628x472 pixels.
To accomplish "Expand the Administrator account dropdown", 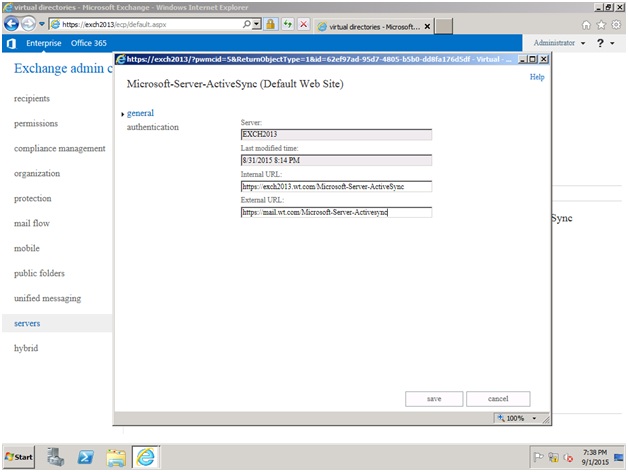I will point(560,43).
